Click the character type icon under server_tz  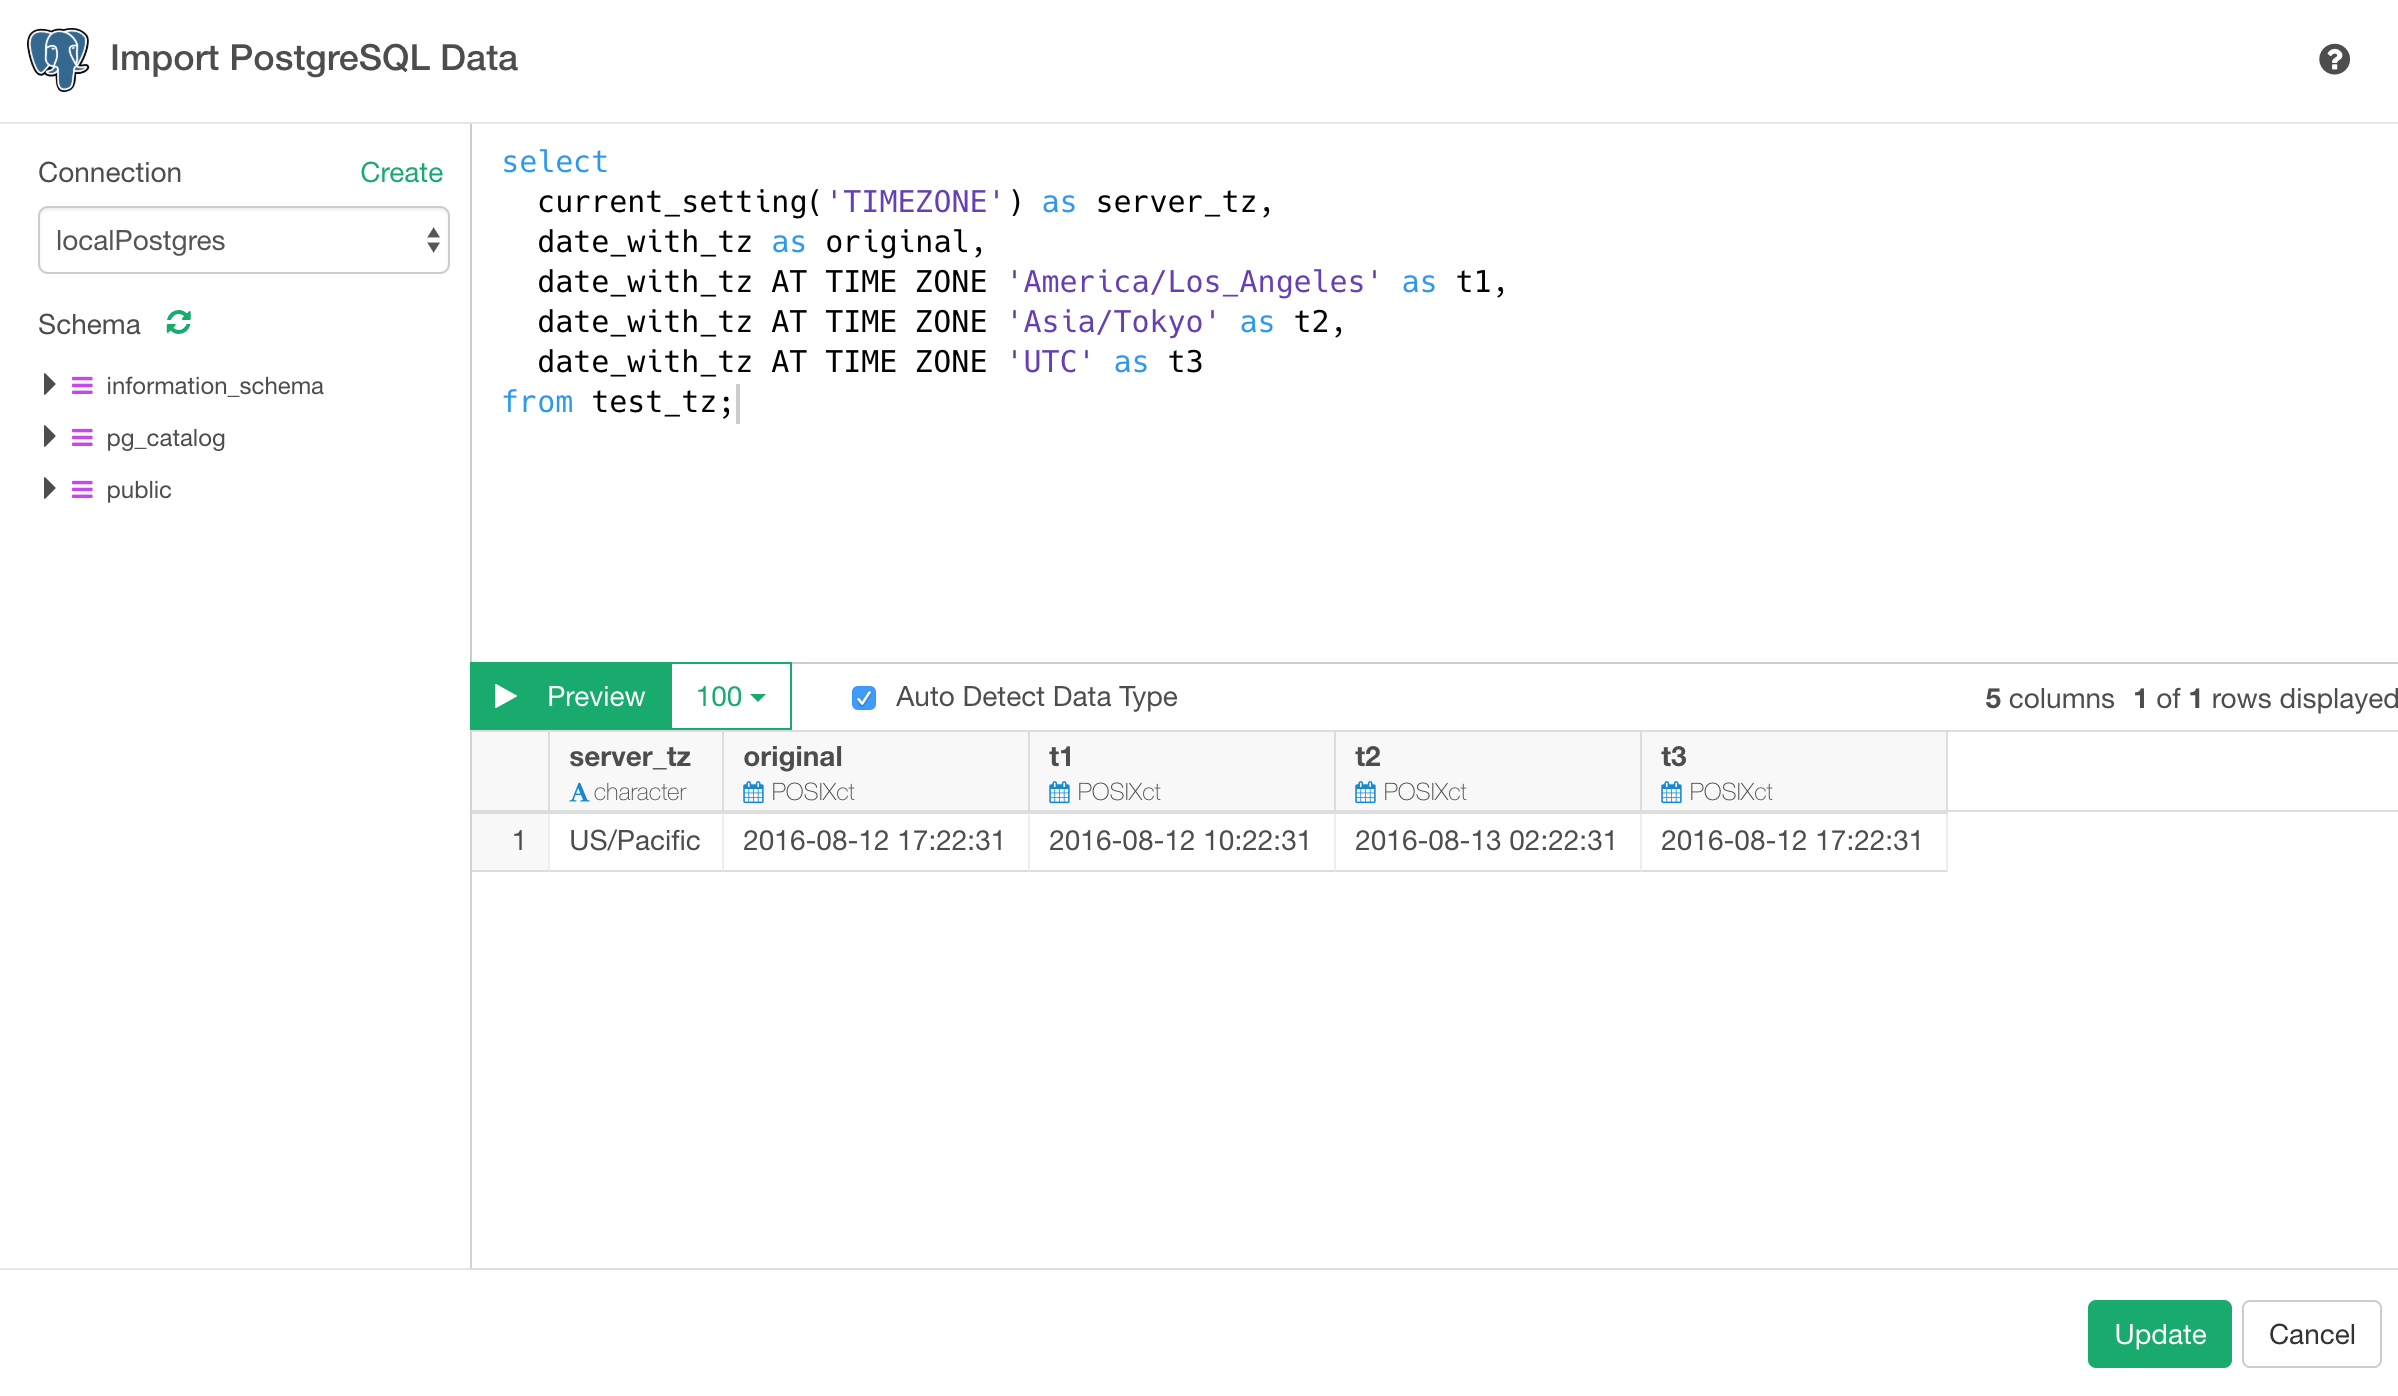pos(580,791)
